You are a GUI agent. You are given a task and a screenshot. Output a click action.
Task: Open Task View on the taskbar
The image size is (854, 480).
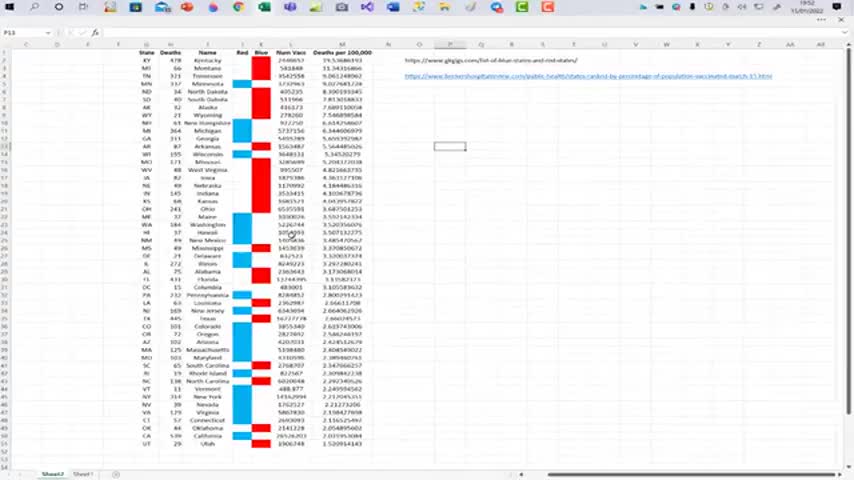tap(83, 7)
